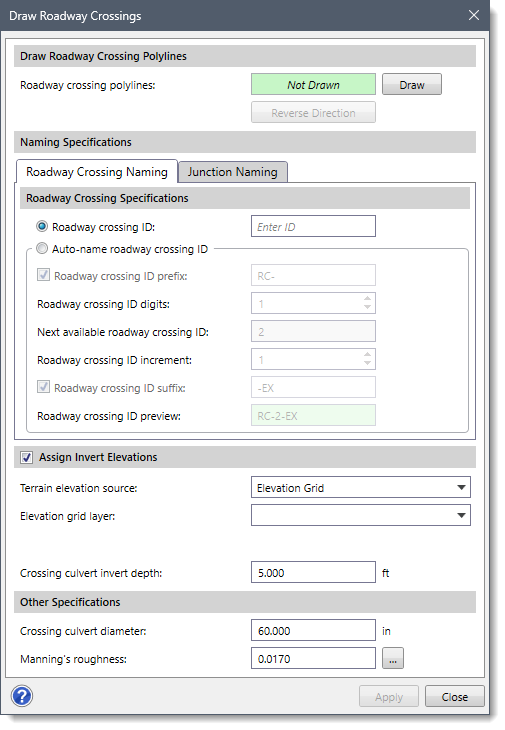Increase Roadway crossing ID increment with up arrow
505x730 pixels.
click(x=367, y=354)
